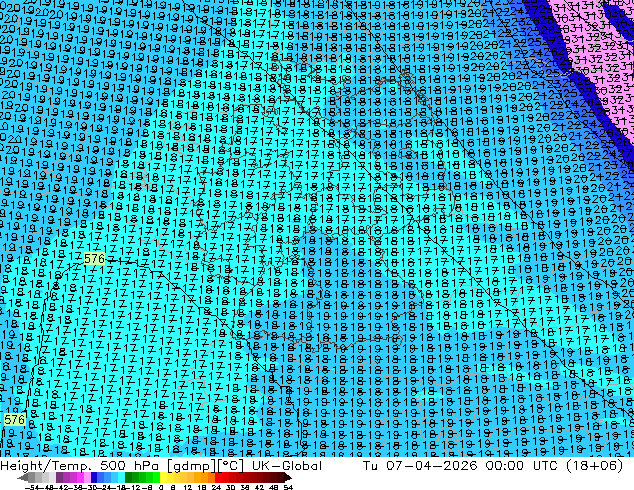
Task: Click the 'UK-Global' model label
Action: click(x=287, y=465)
